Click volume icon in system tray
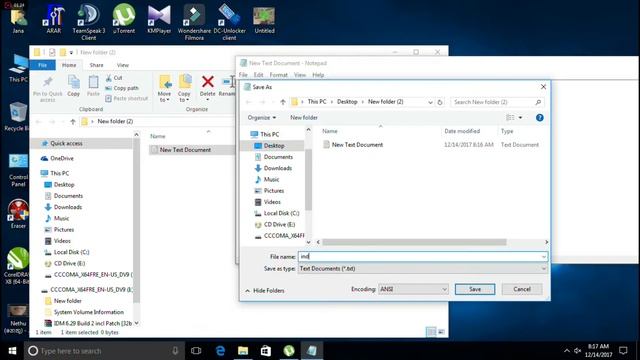 click(578, 351)
